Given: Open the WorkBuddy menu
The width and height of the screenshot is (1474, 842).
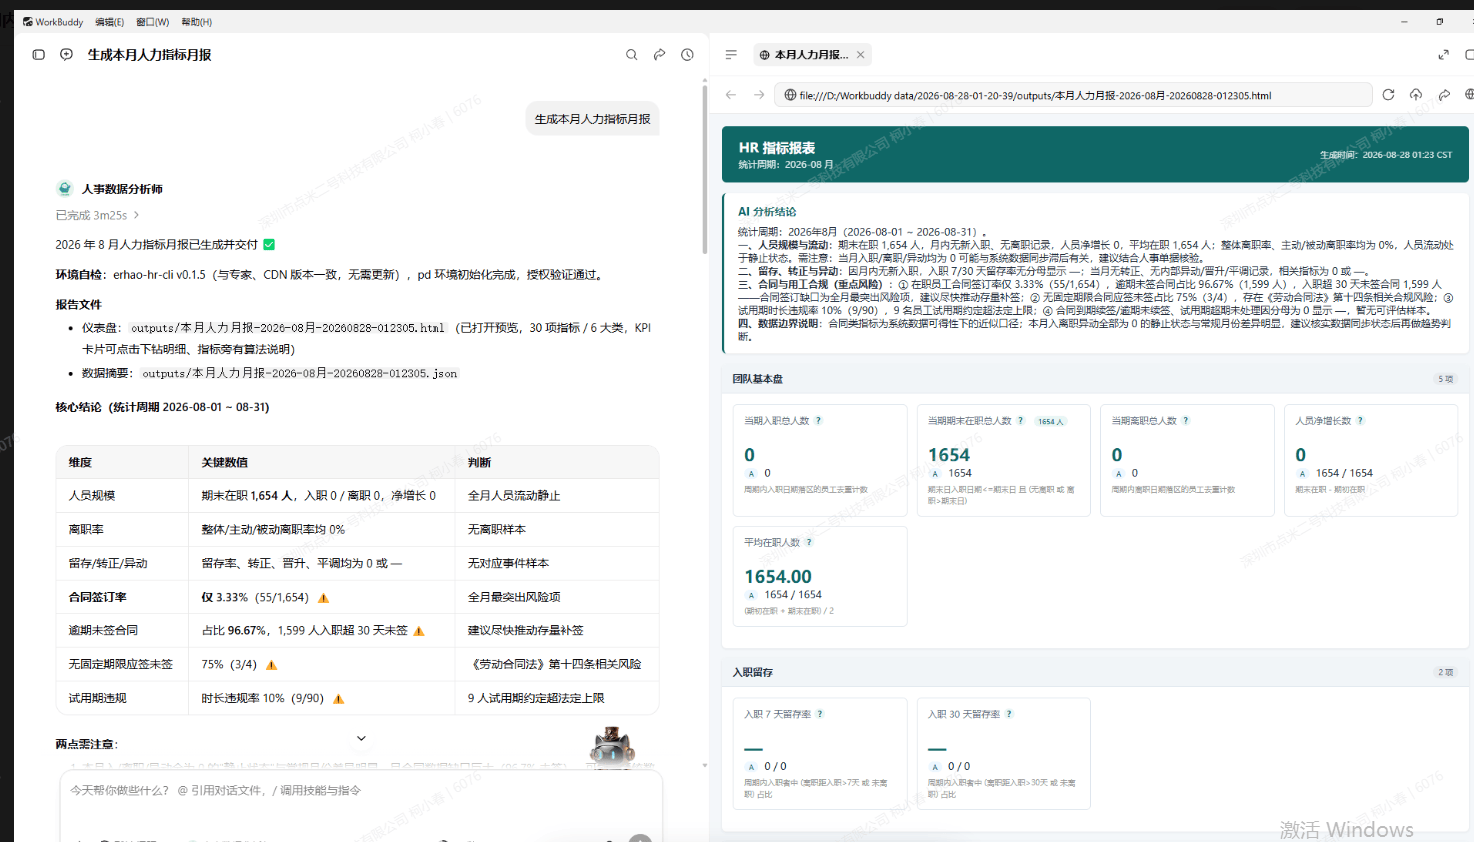Looking at the screenshot, I should tap(53, 22).
